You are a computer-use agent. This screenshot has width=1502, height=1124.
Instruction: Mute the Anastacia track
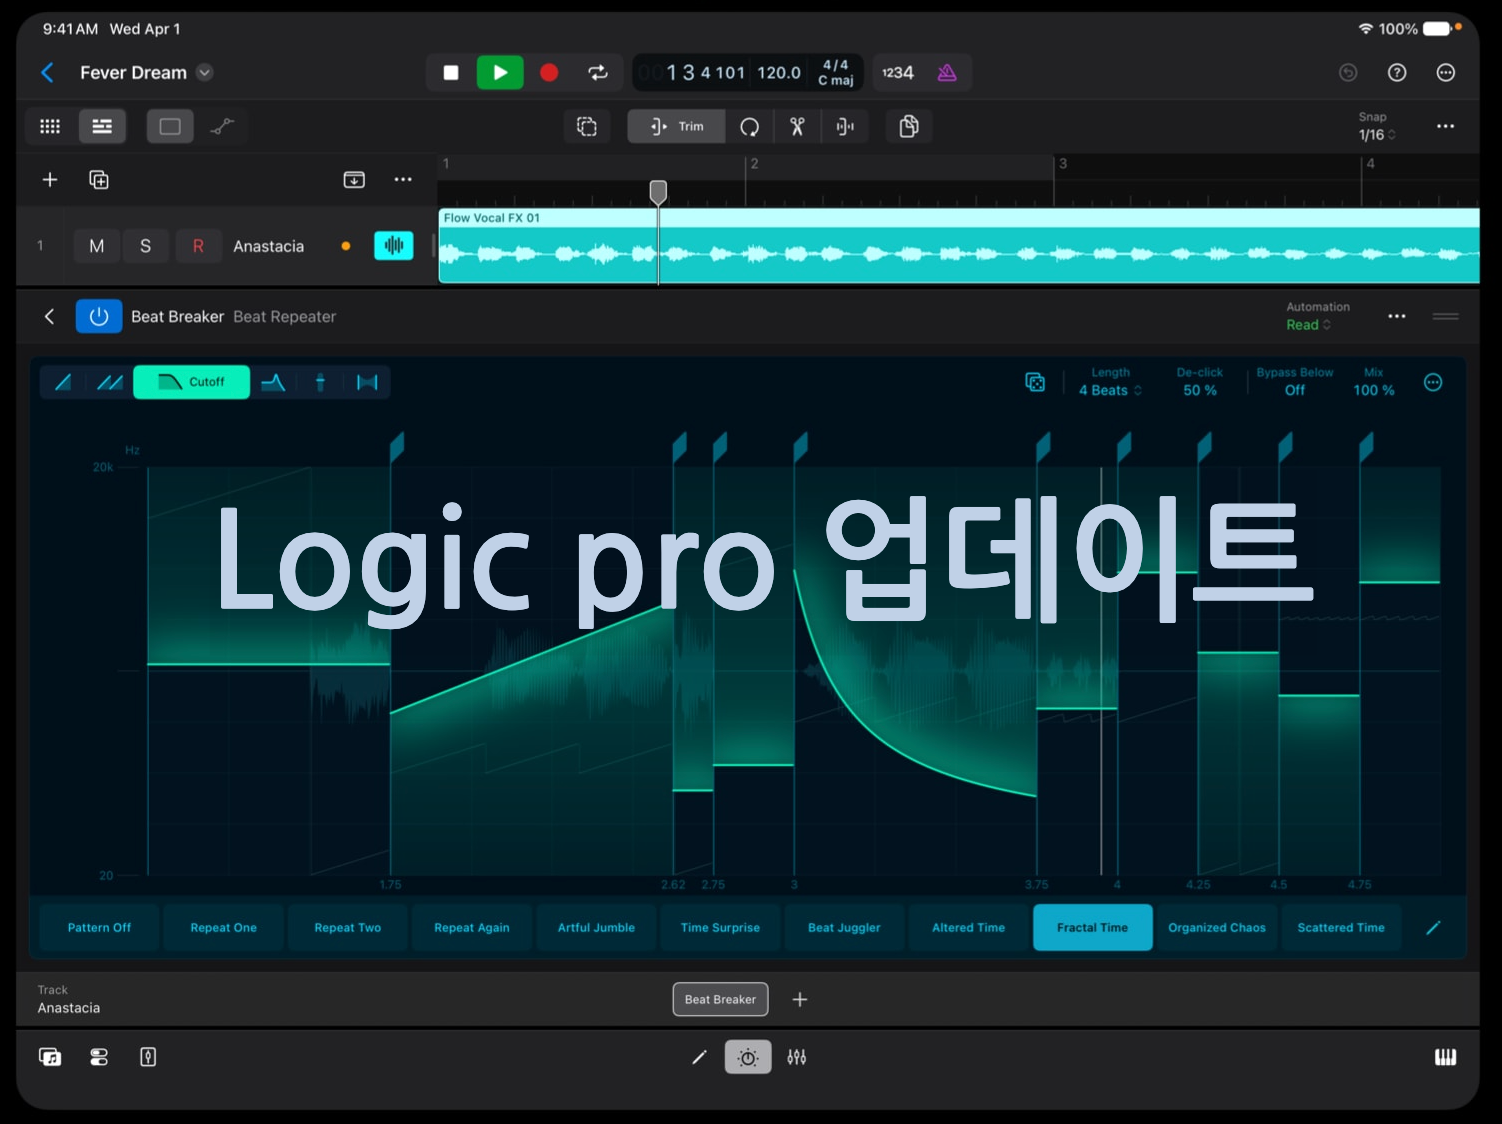pos(97,246)
